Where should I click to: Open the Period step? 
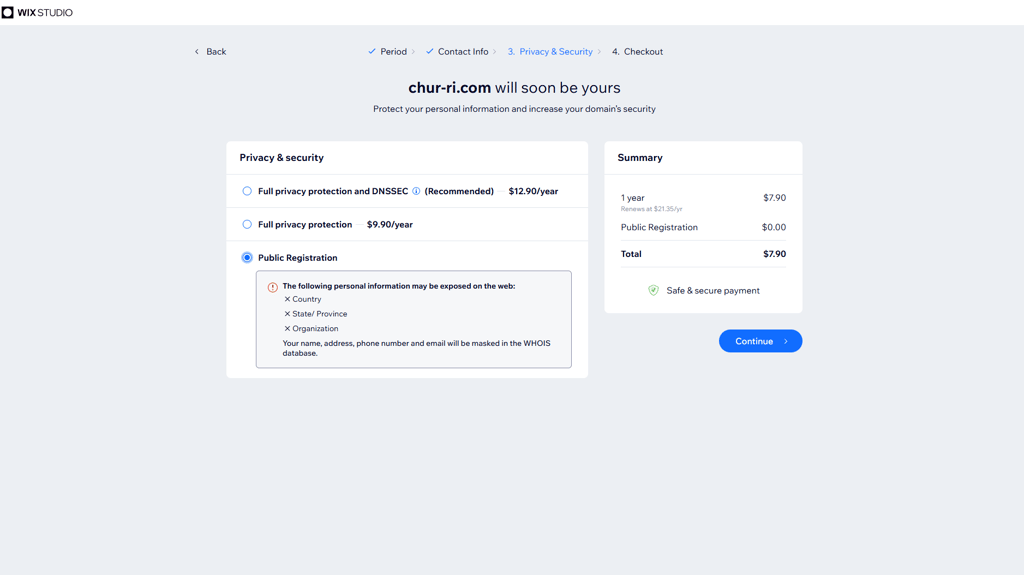[x=393, y=52]
